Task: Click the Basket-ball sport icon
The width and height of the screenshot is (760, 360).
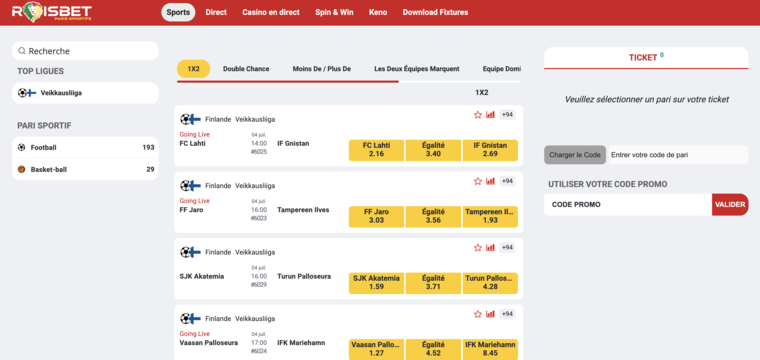Action: (x=21, y=170)
